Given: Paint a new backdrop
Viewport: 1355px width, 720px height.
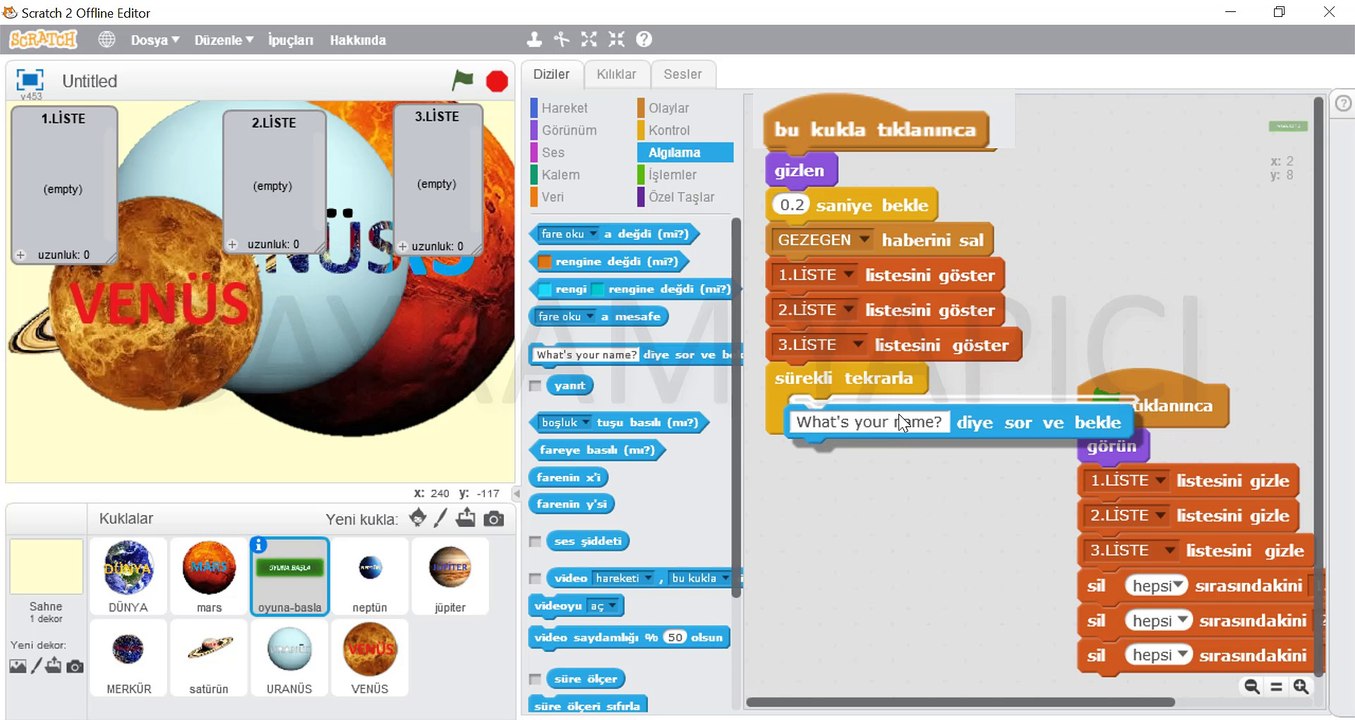Looking at the screenshot, I should (x=36, y=666).
